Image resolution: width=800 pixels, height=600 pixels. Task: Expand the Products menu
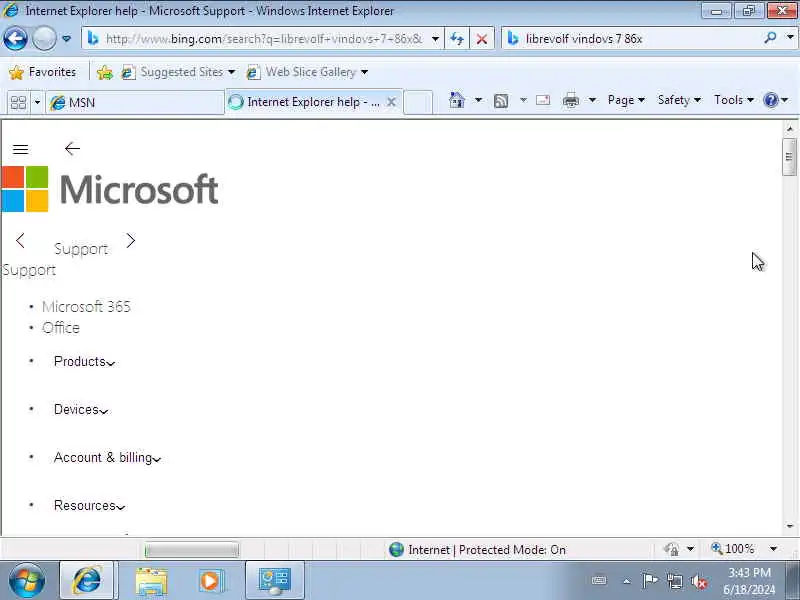click(84, 361)
